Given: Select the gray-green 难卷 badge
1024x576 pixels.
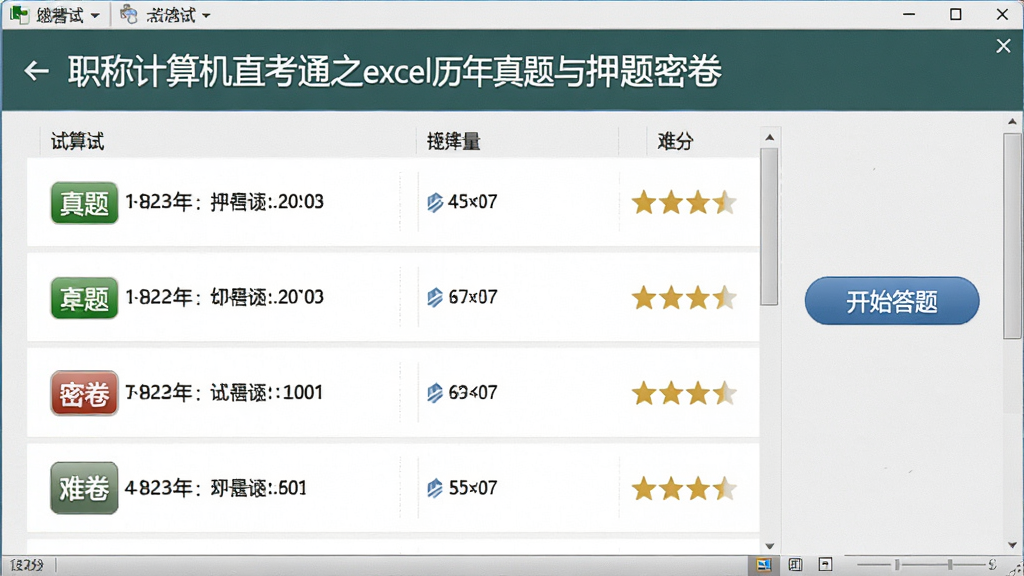Looking at the screenshot, I should 84,488.
